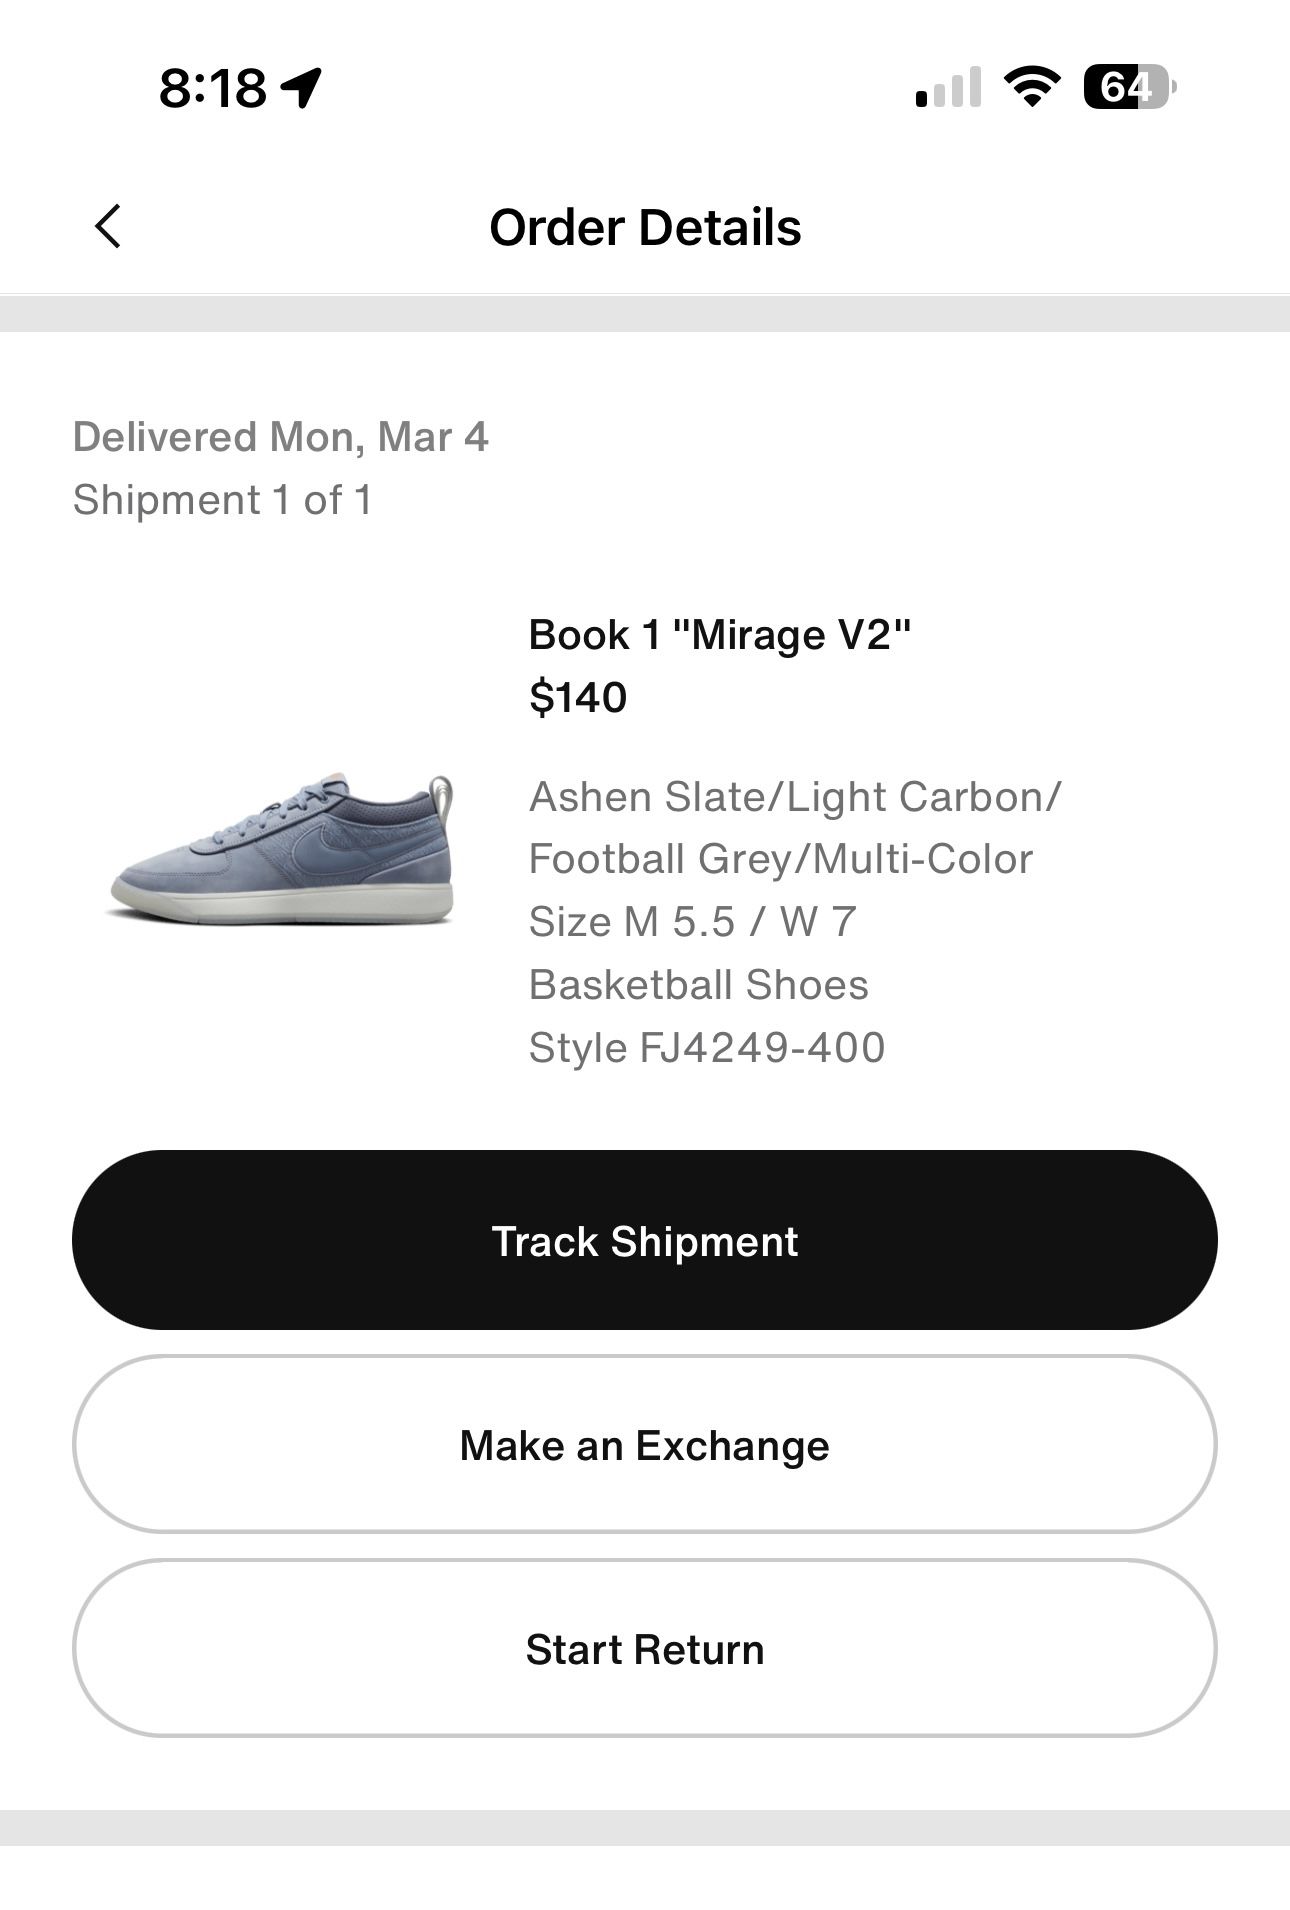Tap the Wi-Fi status icon
This screenshot has height=1910, width=1290.
pyautogui.click(x=1033, y=88)
